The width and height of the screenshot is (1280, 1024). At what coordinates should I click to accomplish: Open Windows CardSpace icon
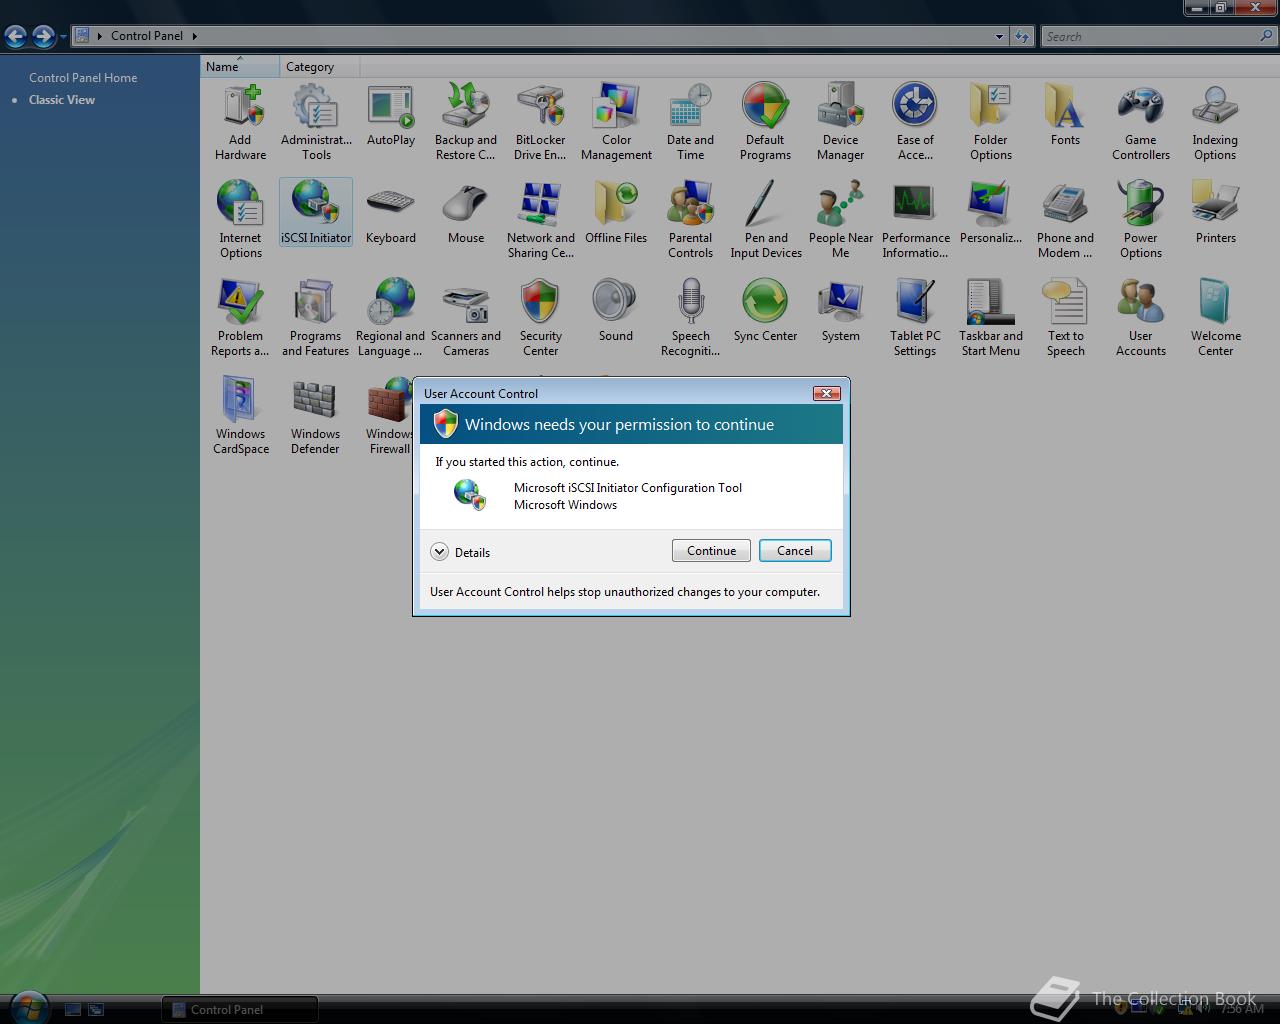point(241,416)
